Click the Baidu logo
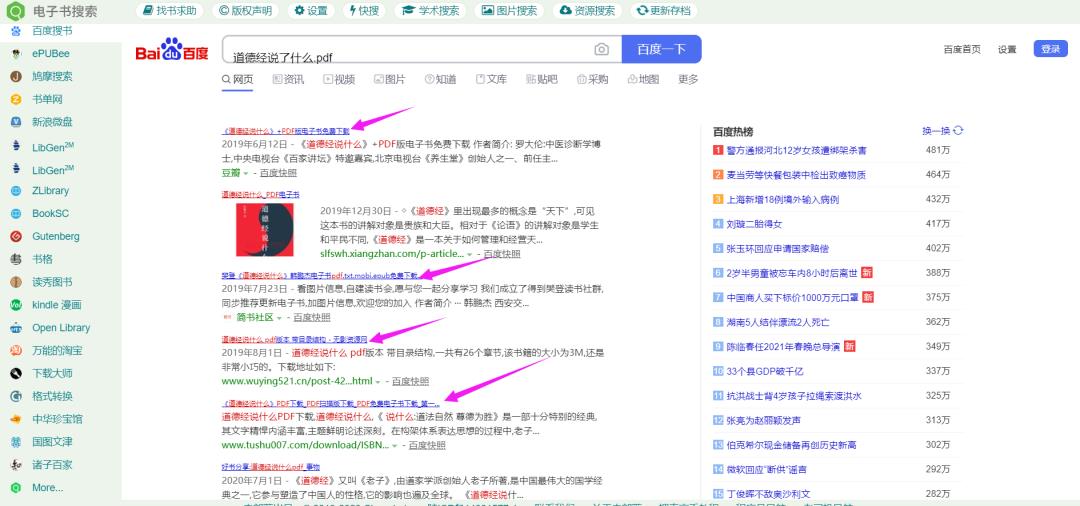1080x506 pixels. 172,51
